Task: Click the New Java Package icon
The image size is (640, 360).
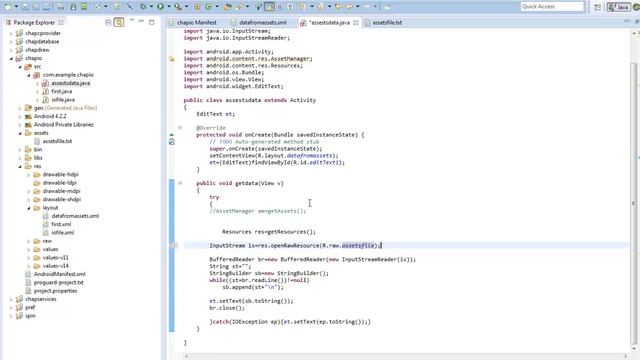Action: point(197,7)
